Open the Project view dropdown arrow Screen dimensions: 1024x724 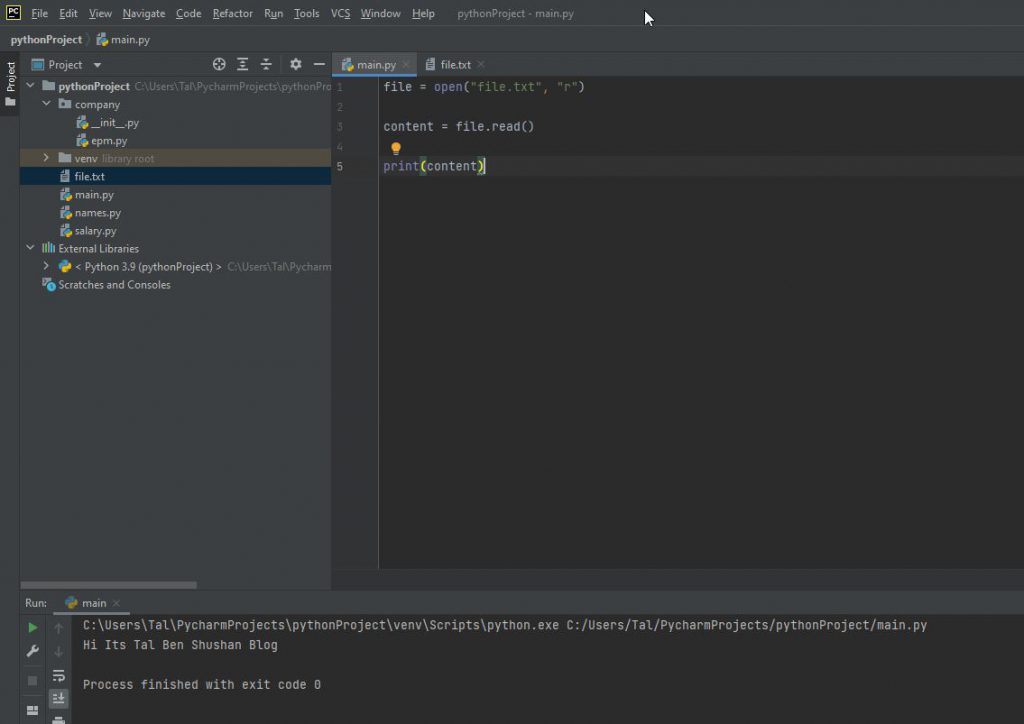97,65
